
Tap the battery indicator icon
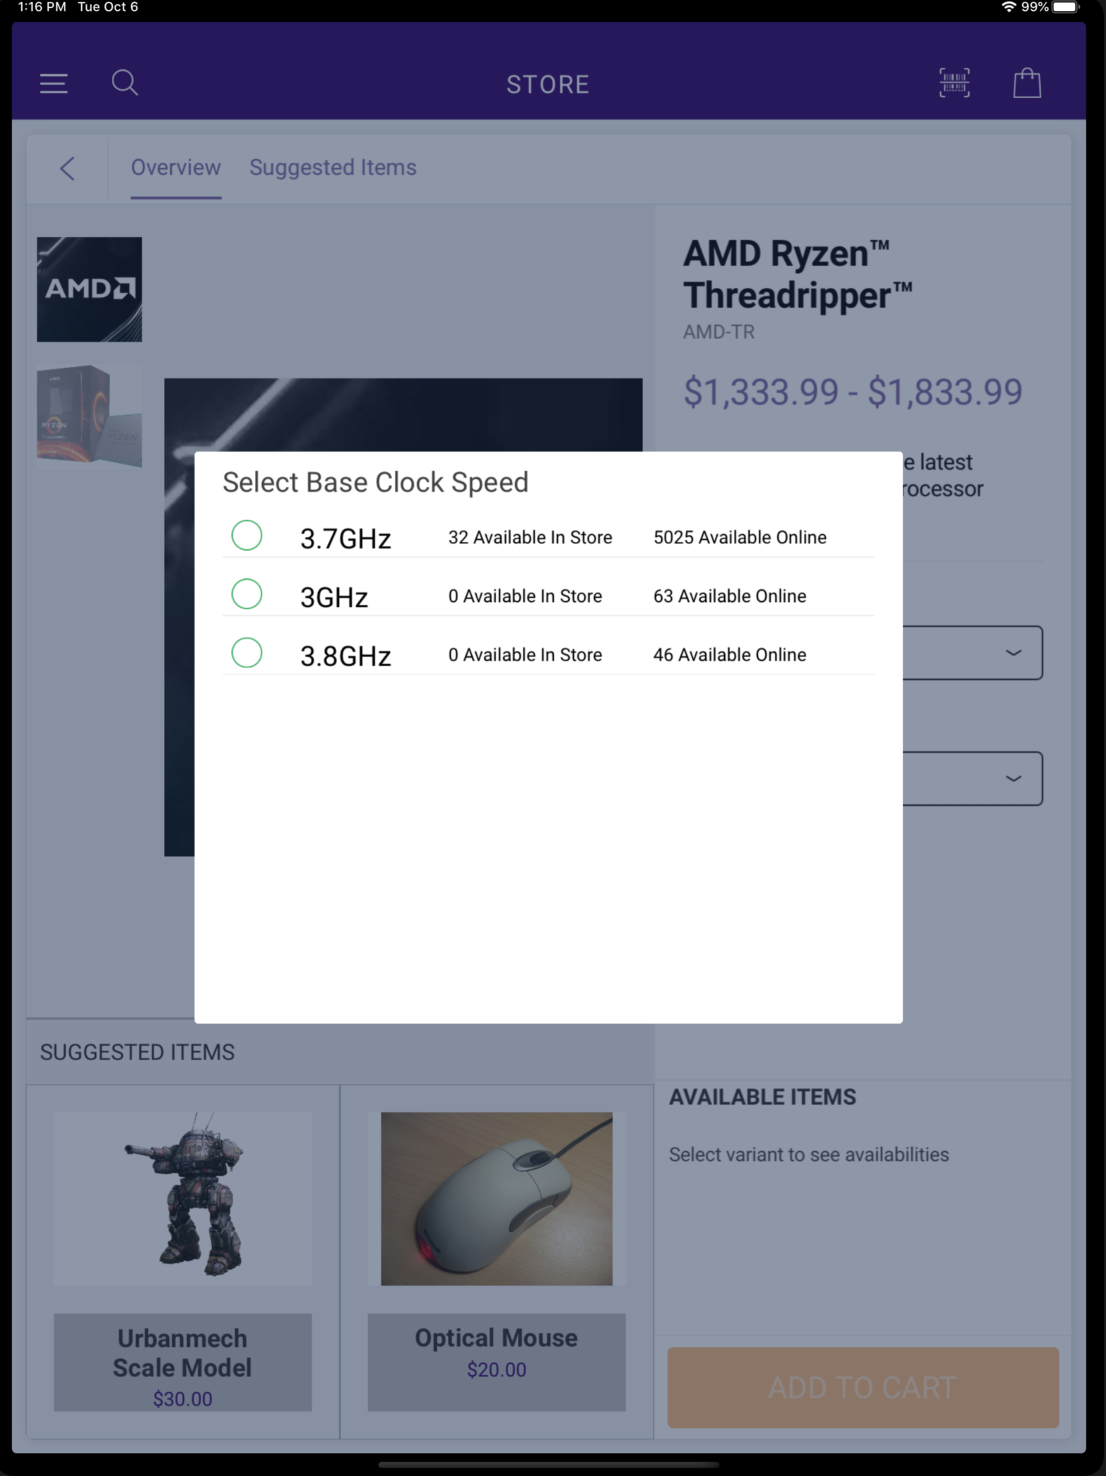coord(1066,7)
